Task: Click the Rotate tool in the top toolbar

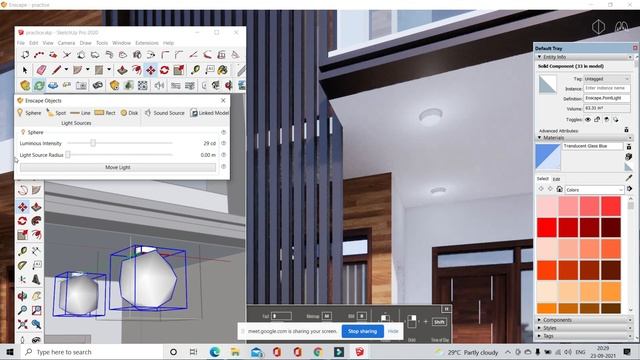Action: point(164,70)
